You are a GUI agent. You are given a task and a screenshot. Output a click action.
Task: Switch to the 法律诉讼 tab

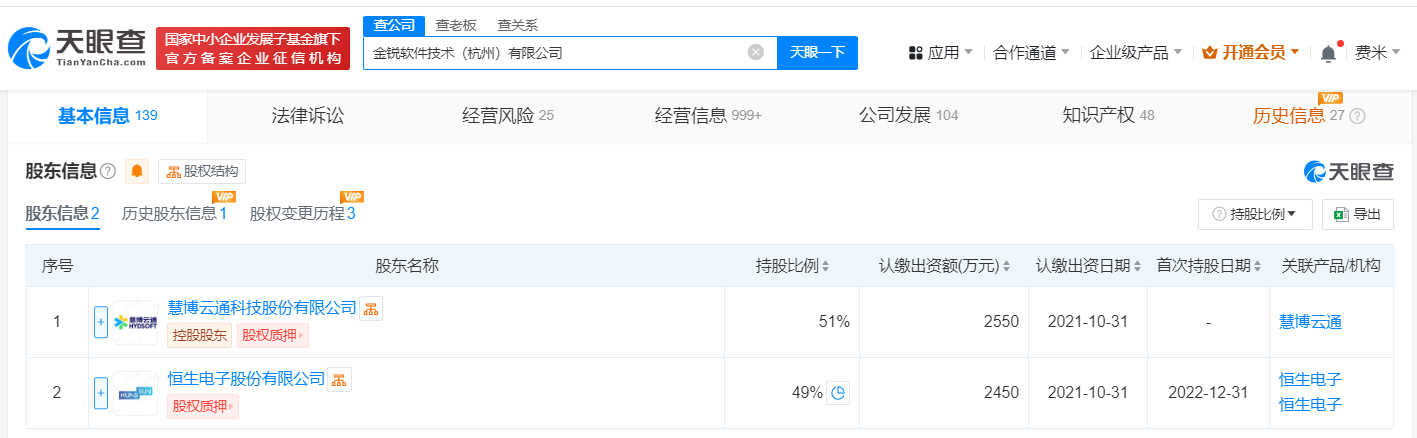pyautogui.click(x=308, y=115)
